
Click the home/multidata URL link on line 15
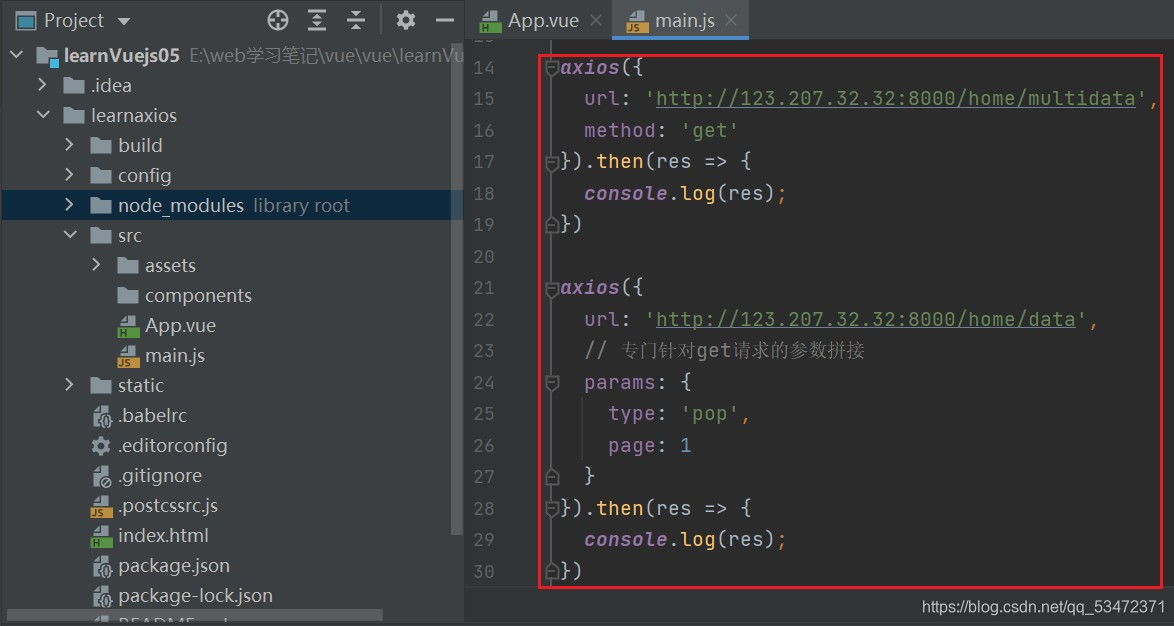point(895,99)
